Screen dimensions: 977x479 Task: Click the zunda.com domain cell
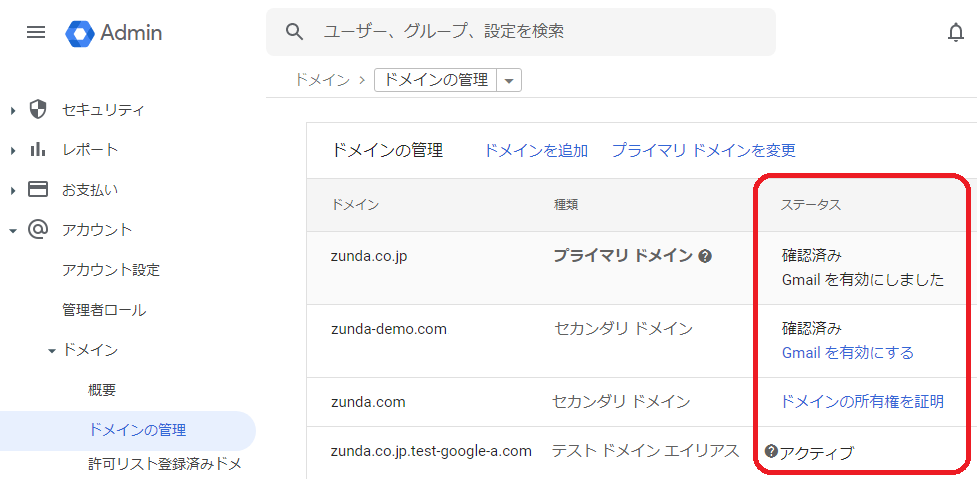(x=368, y=402)
